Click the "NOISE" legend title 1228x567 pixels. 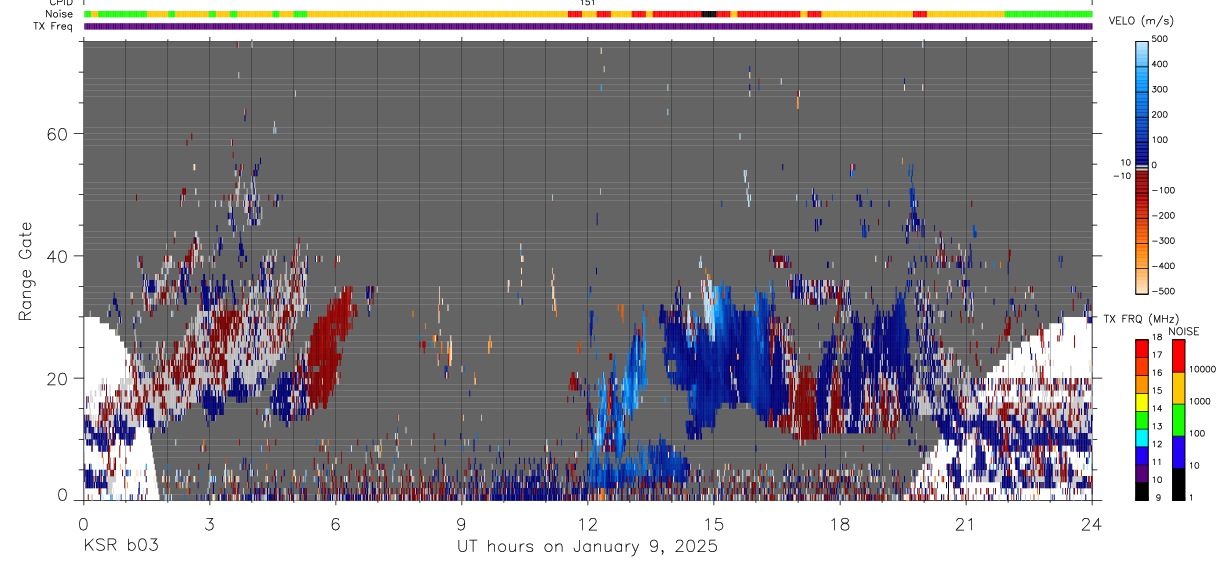coord(1184,331)
